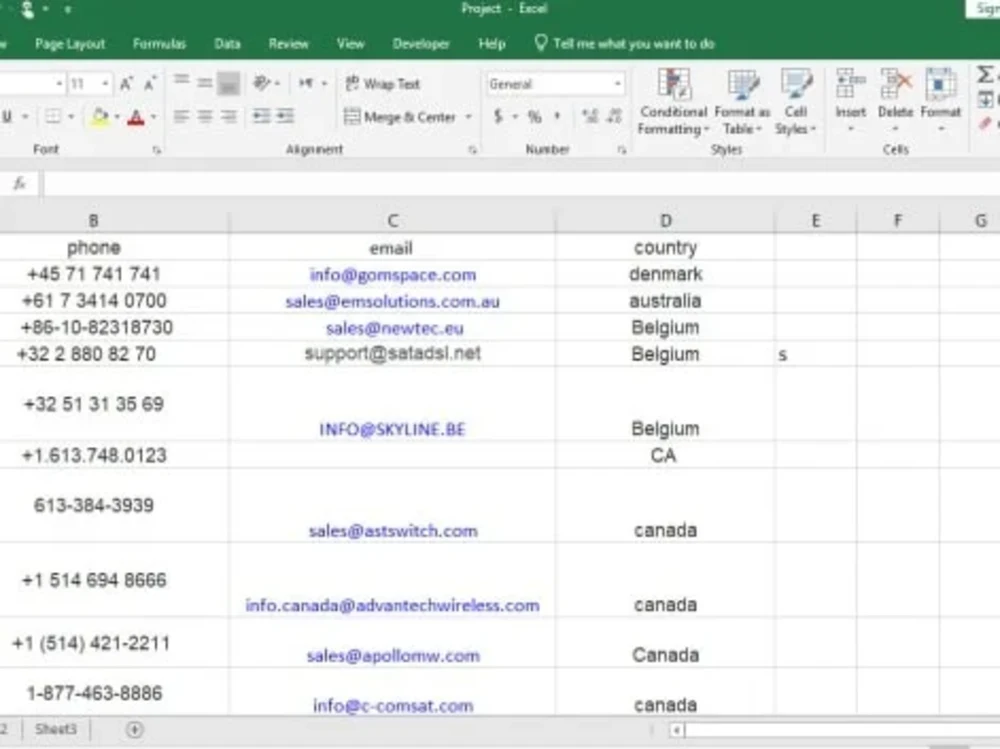Screen dimensions: 1000x749
Task: Open the info@gomspace.com link
Action: click(393, 275)
